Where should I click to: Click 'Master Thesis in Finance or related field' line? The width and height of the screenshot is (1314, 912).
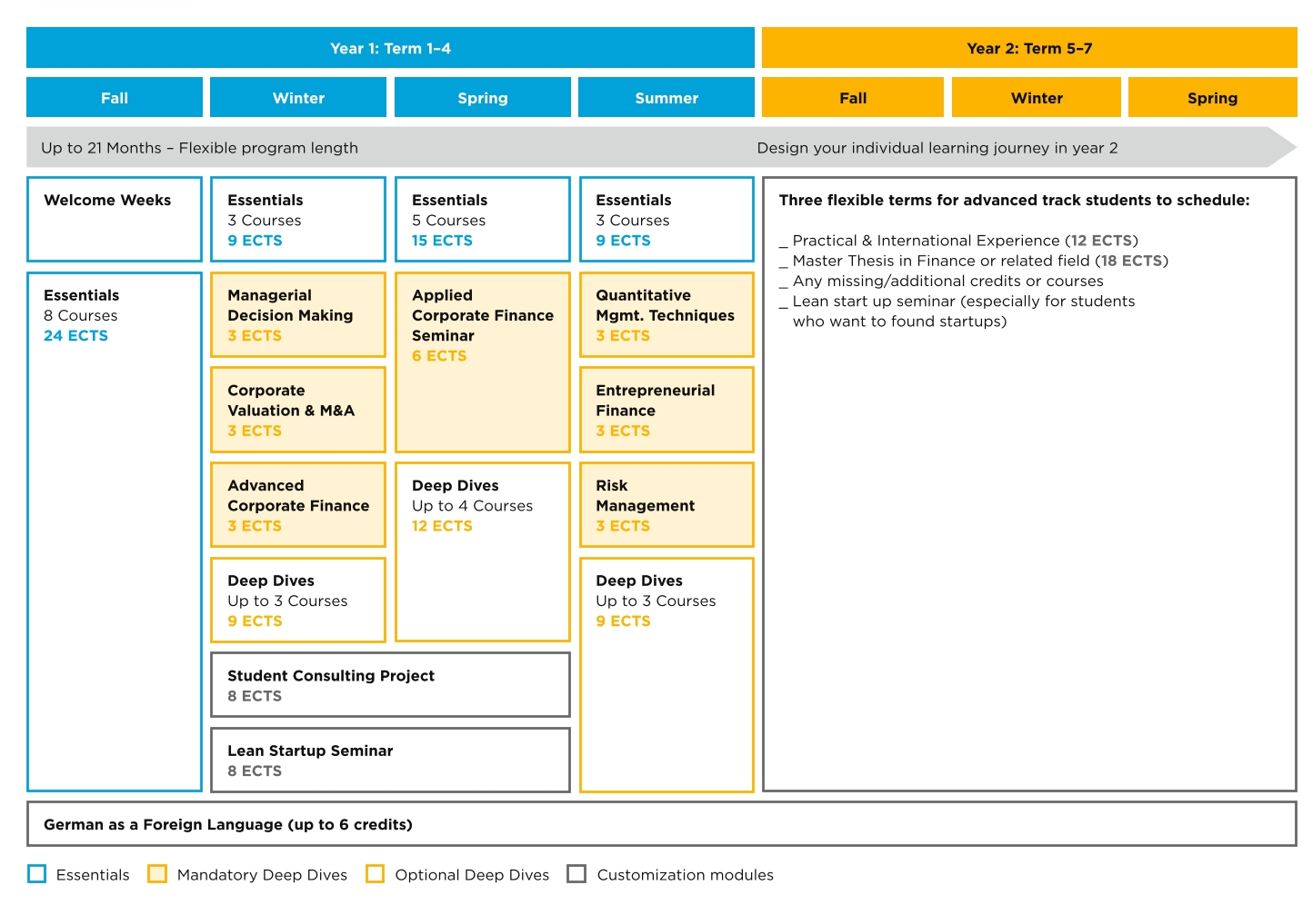(x=973, y=261)
